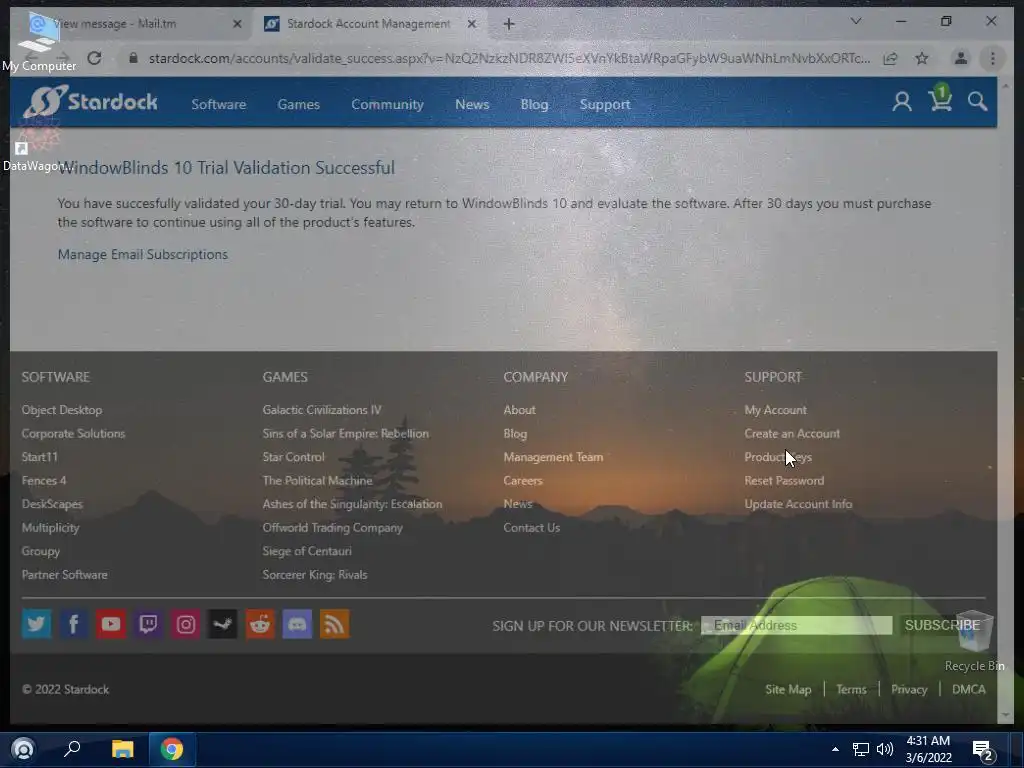Viewport: 1024px width, 768px height.
Task: Open the Stardock account user icon
Action: point(902,102)
